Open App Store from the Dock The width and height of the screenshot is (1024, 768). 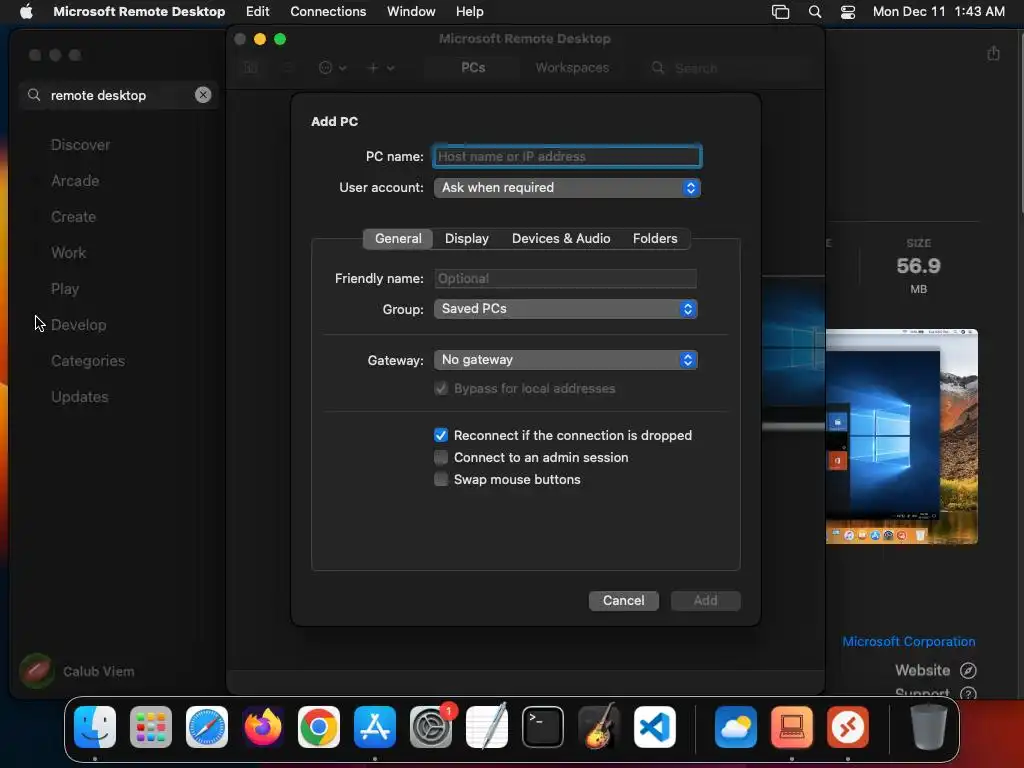point(375,727)
